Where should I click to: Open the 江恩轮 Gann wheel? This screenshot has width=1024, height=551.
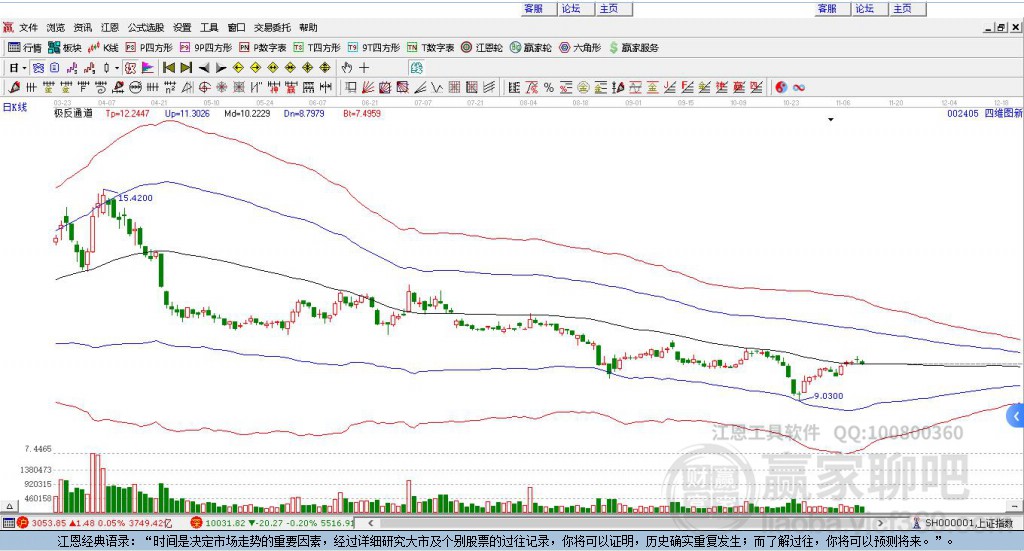(x=482, y=48)
